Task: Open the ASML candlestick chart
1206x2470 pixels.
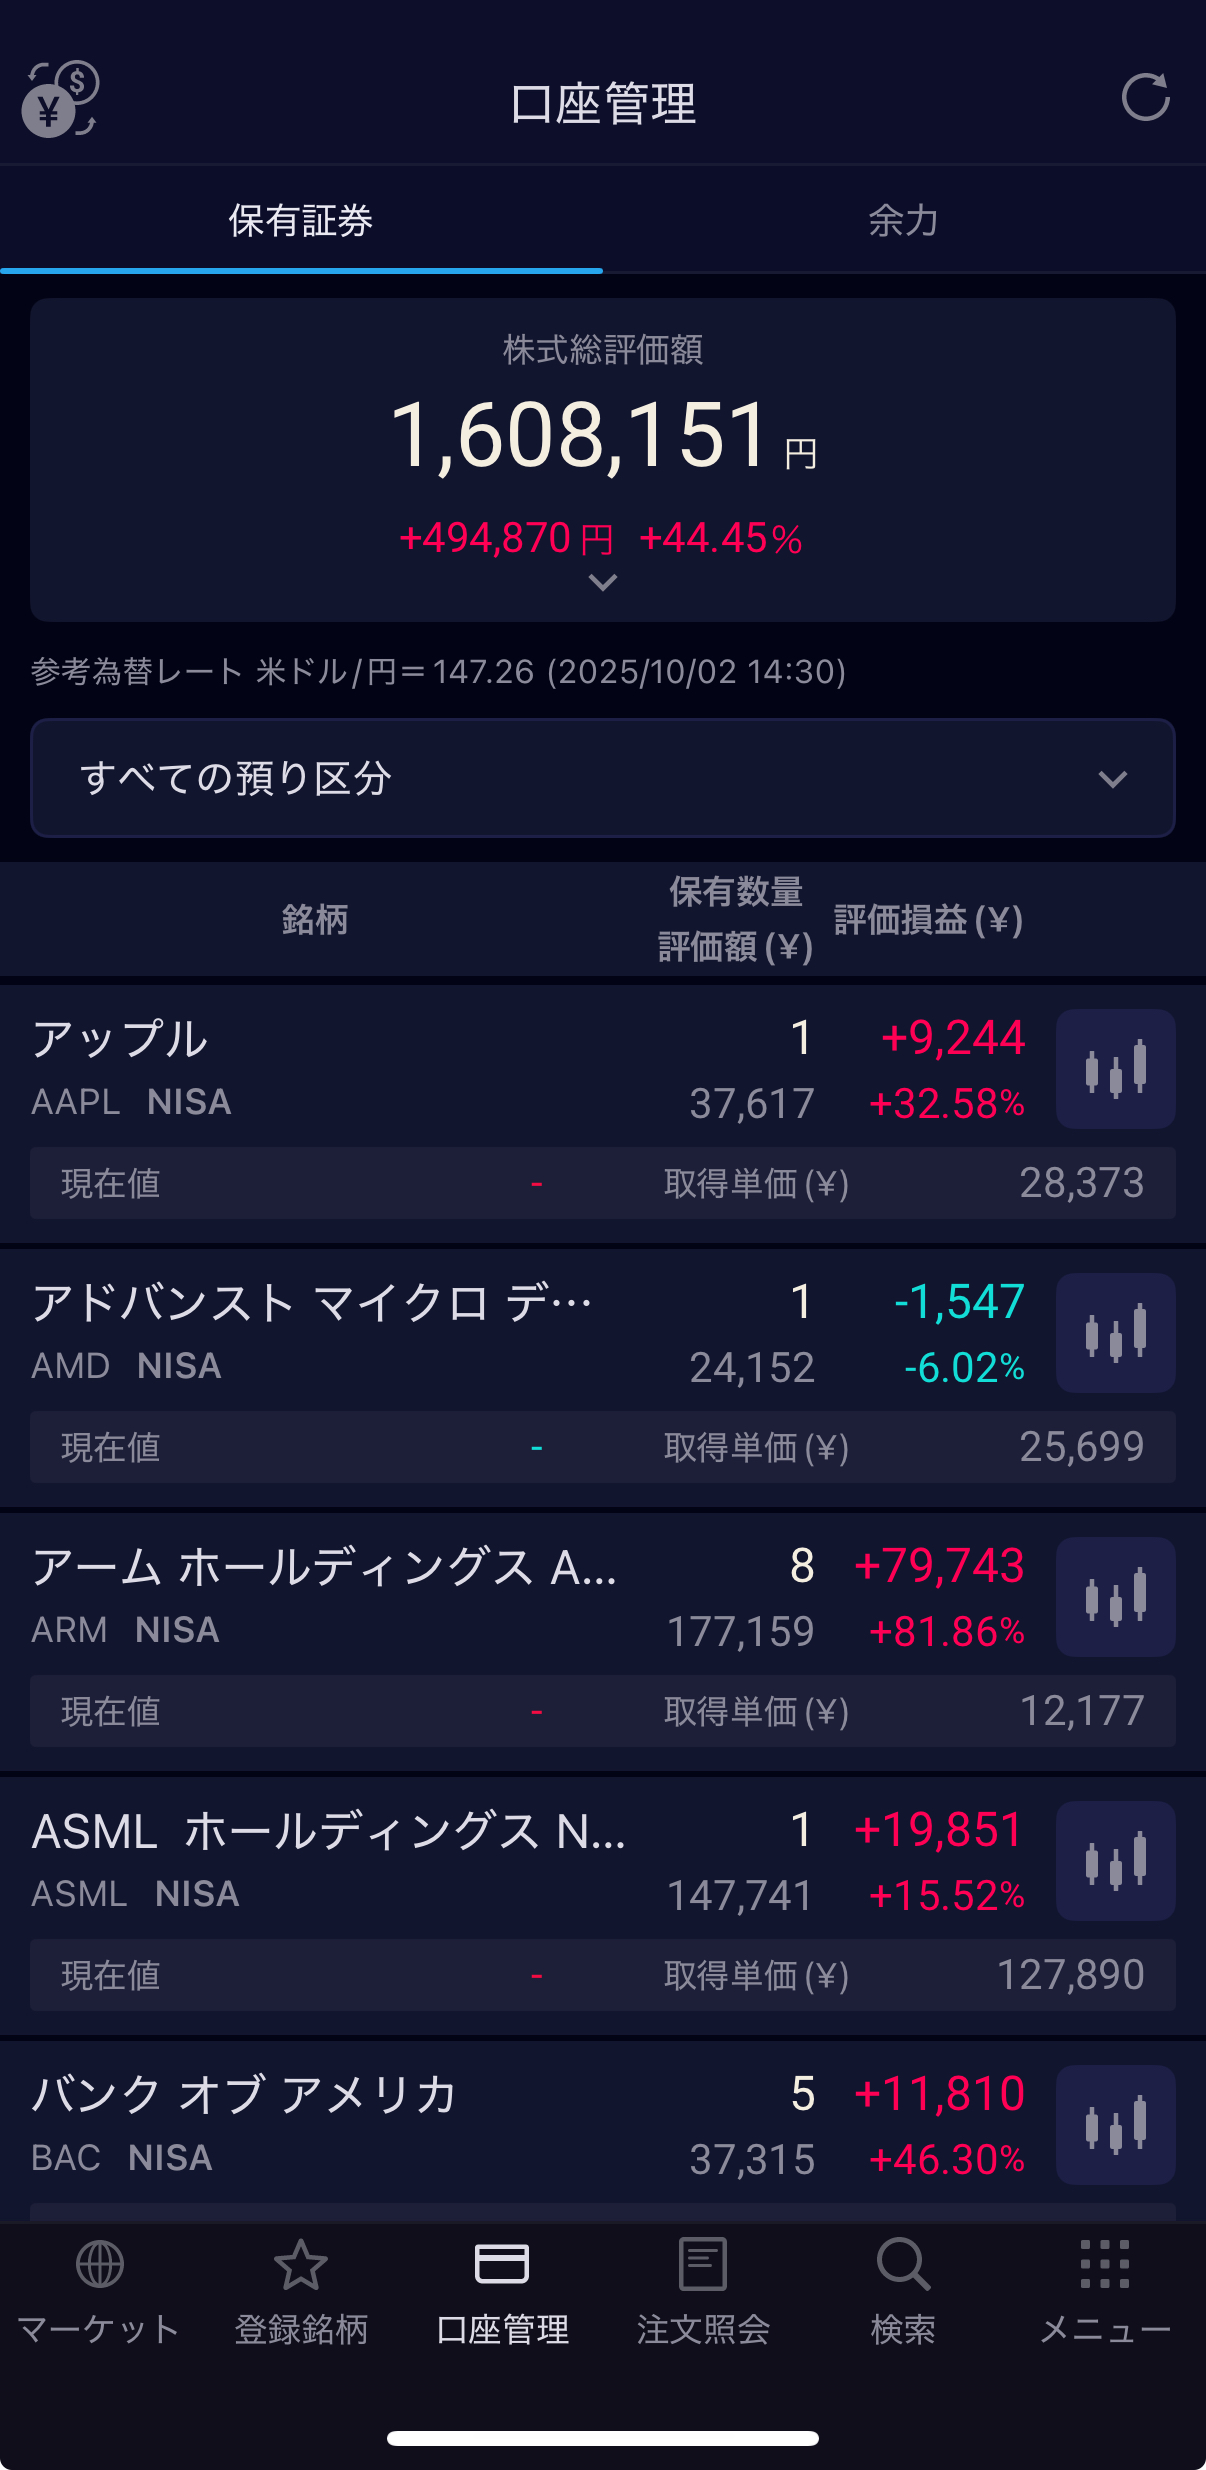Action: click(x=1115, y=1861)
